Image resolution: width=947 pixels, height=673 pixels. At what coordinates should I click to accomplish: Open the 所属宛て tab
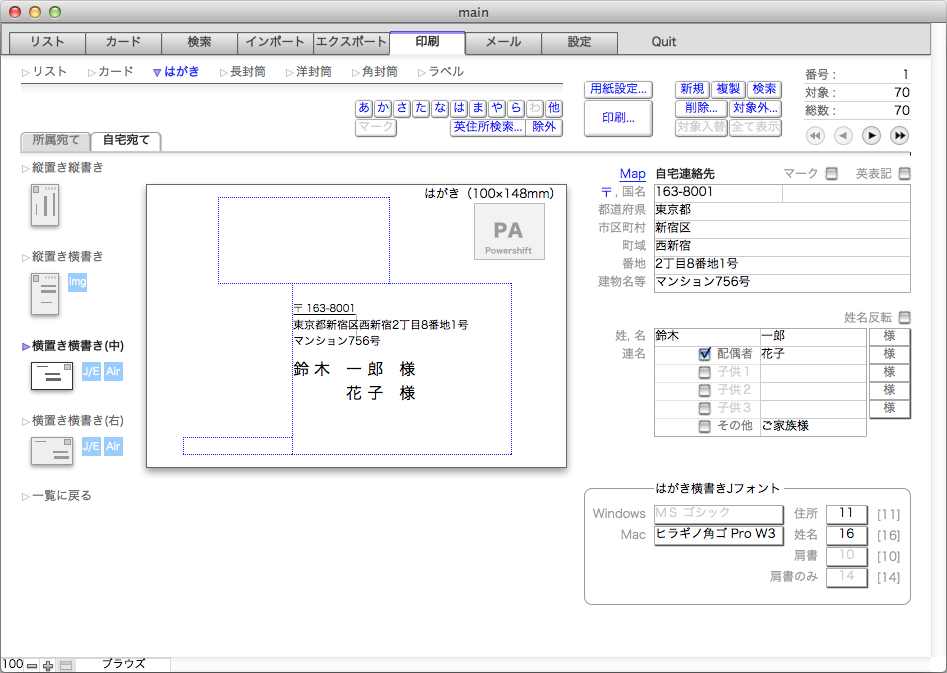(x=55, y=140)
